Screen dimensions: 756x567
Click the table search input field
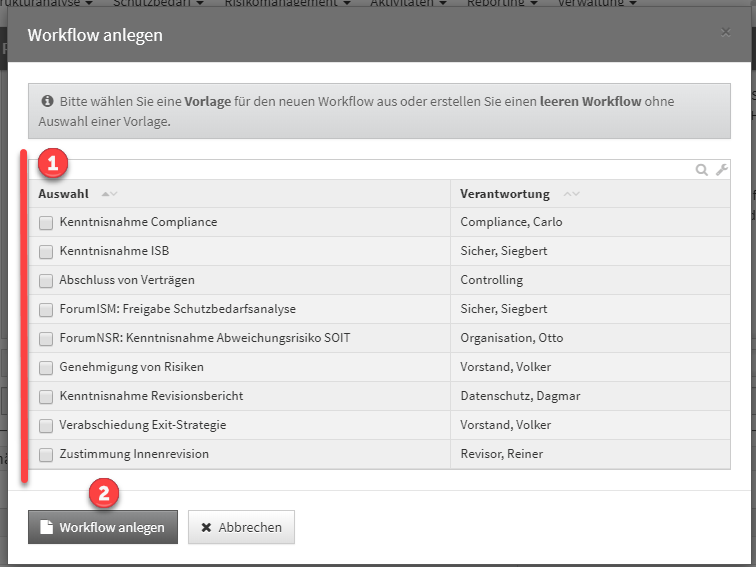pyautogui.click(x=360, y=170)
